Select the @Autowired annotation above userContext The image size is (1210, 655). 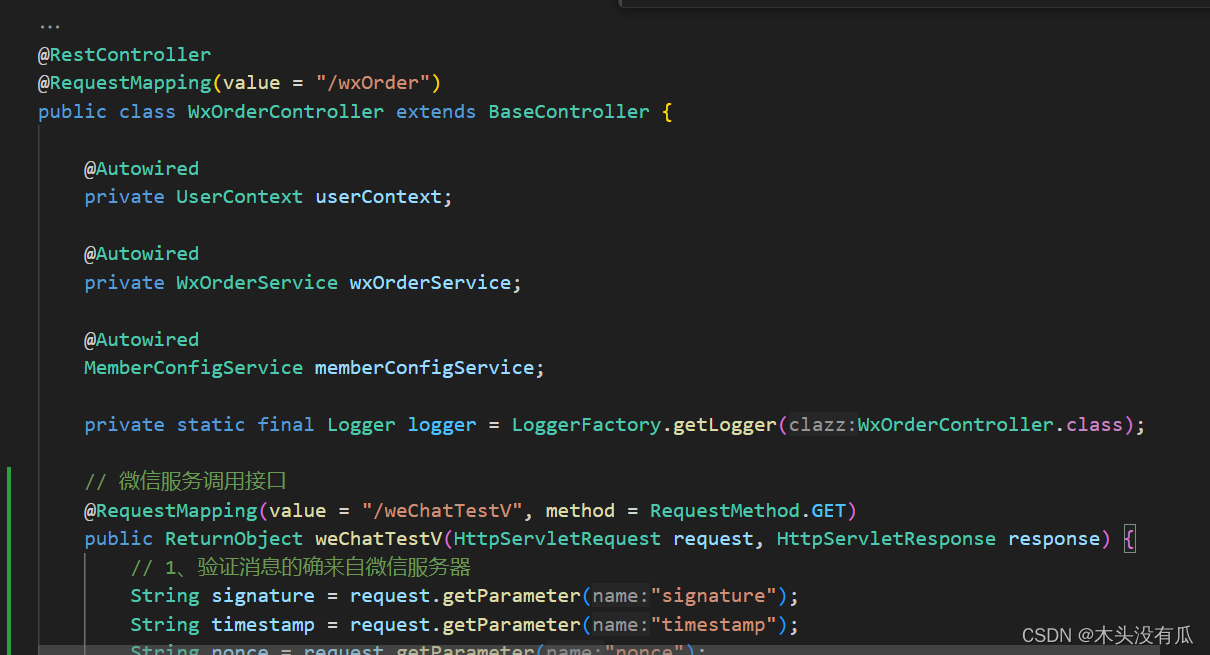tap(141, 168)
